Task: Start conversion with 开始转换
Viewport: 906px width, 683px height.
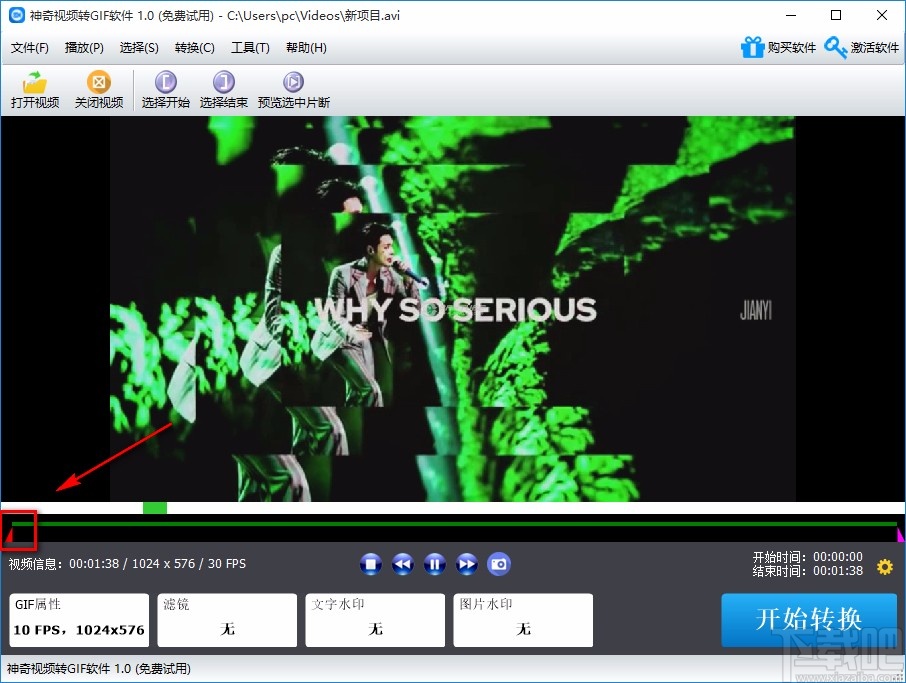Action: pos(809,620)
